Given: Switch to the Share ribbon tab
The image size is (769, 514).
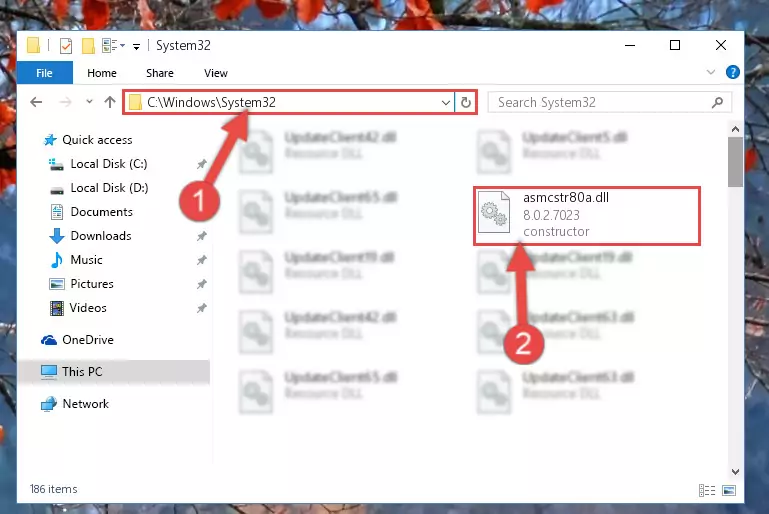Looking at the screenshot, I should 160,73.
